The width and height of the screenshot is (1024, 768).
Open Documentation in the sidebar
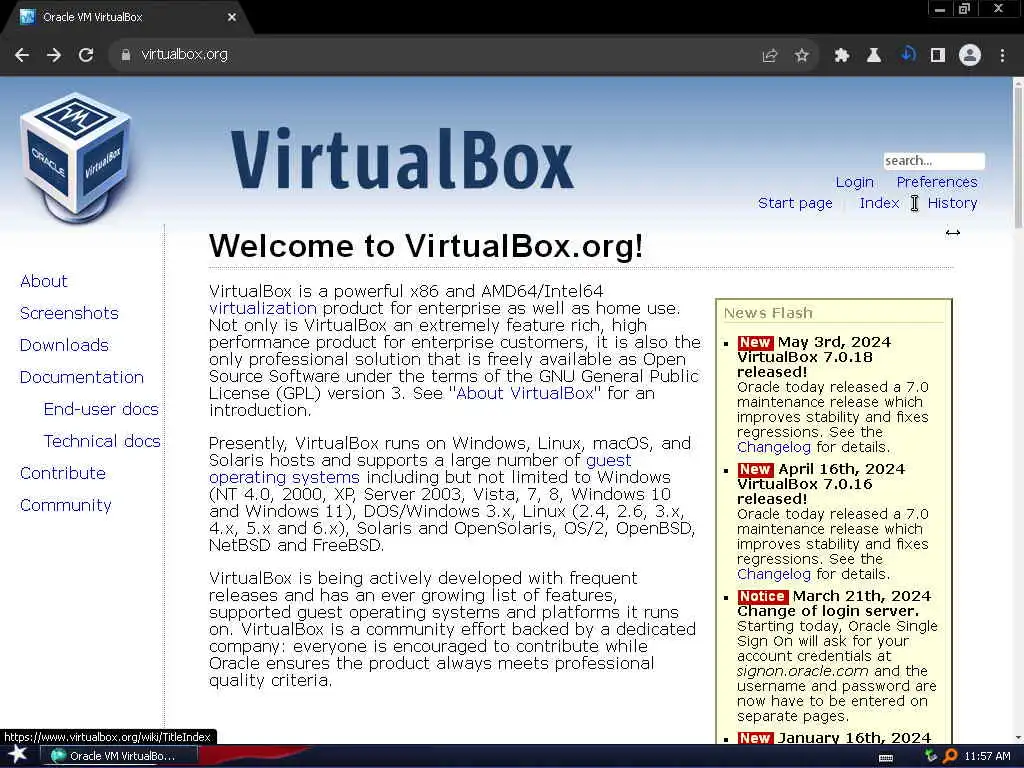(82, 377)
